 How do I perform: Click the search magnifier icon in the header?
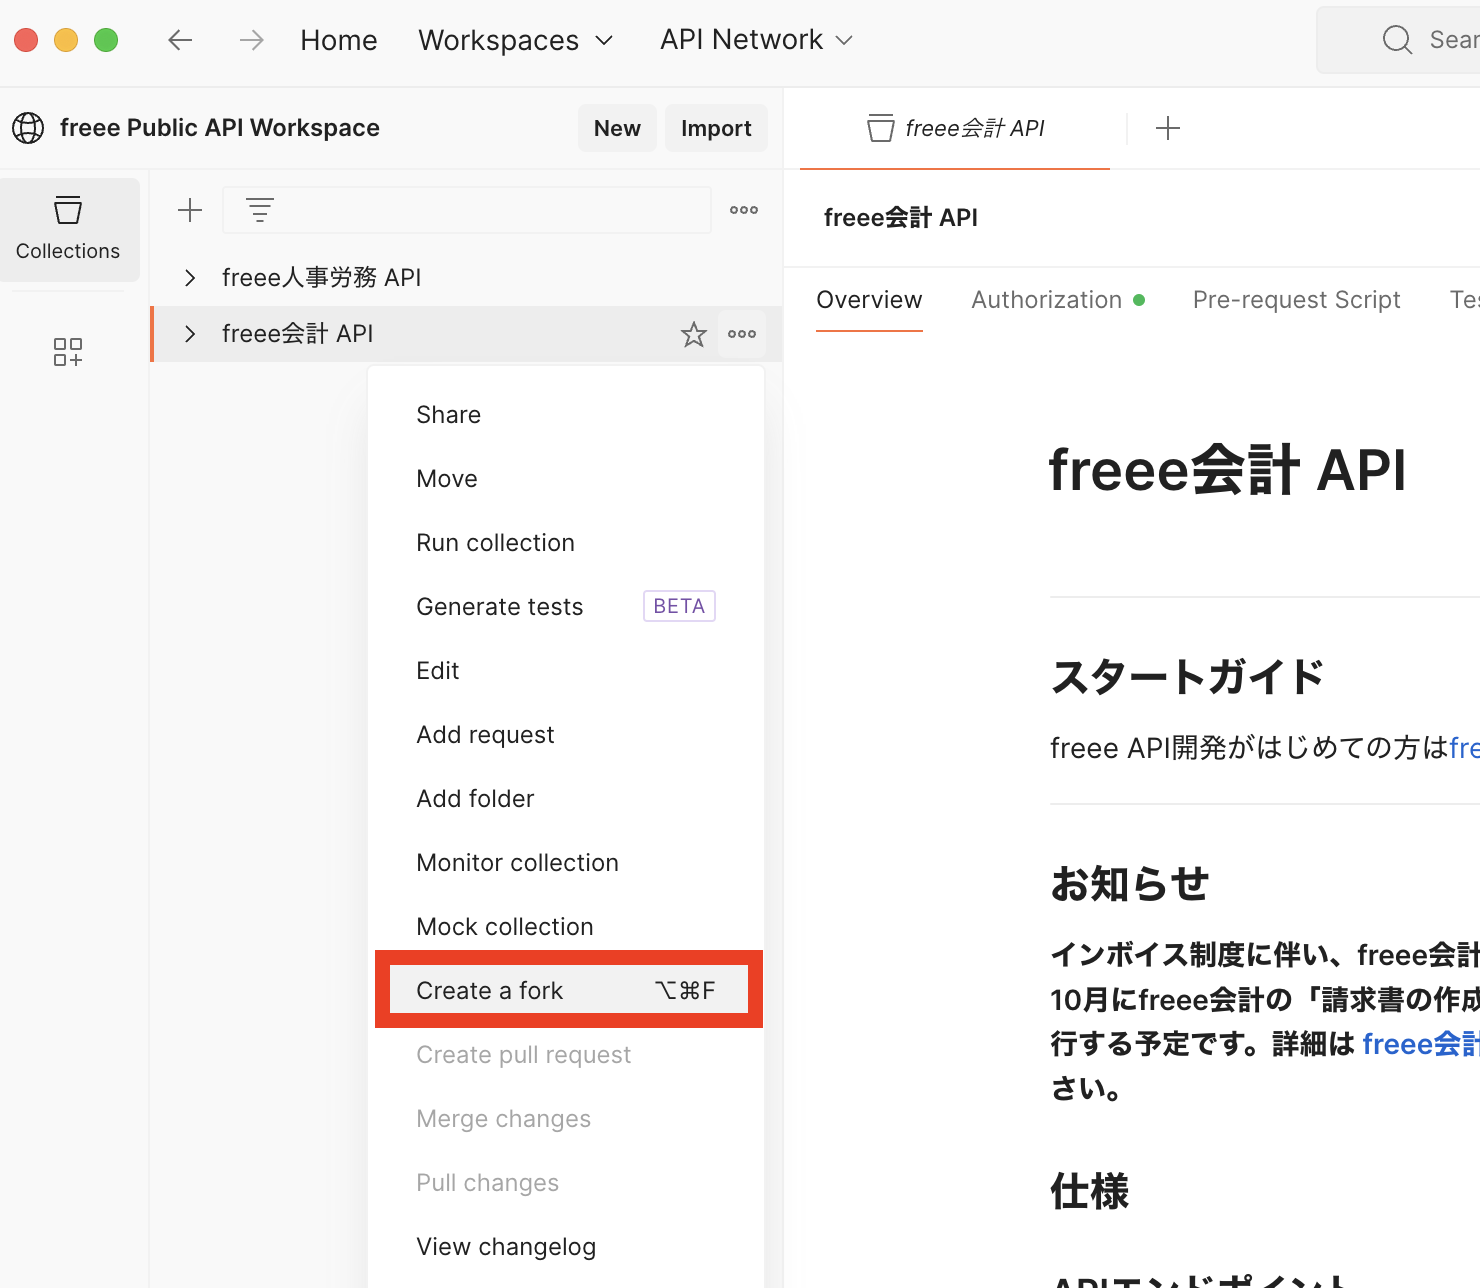pyautogui.click(x=1396, y=39)
